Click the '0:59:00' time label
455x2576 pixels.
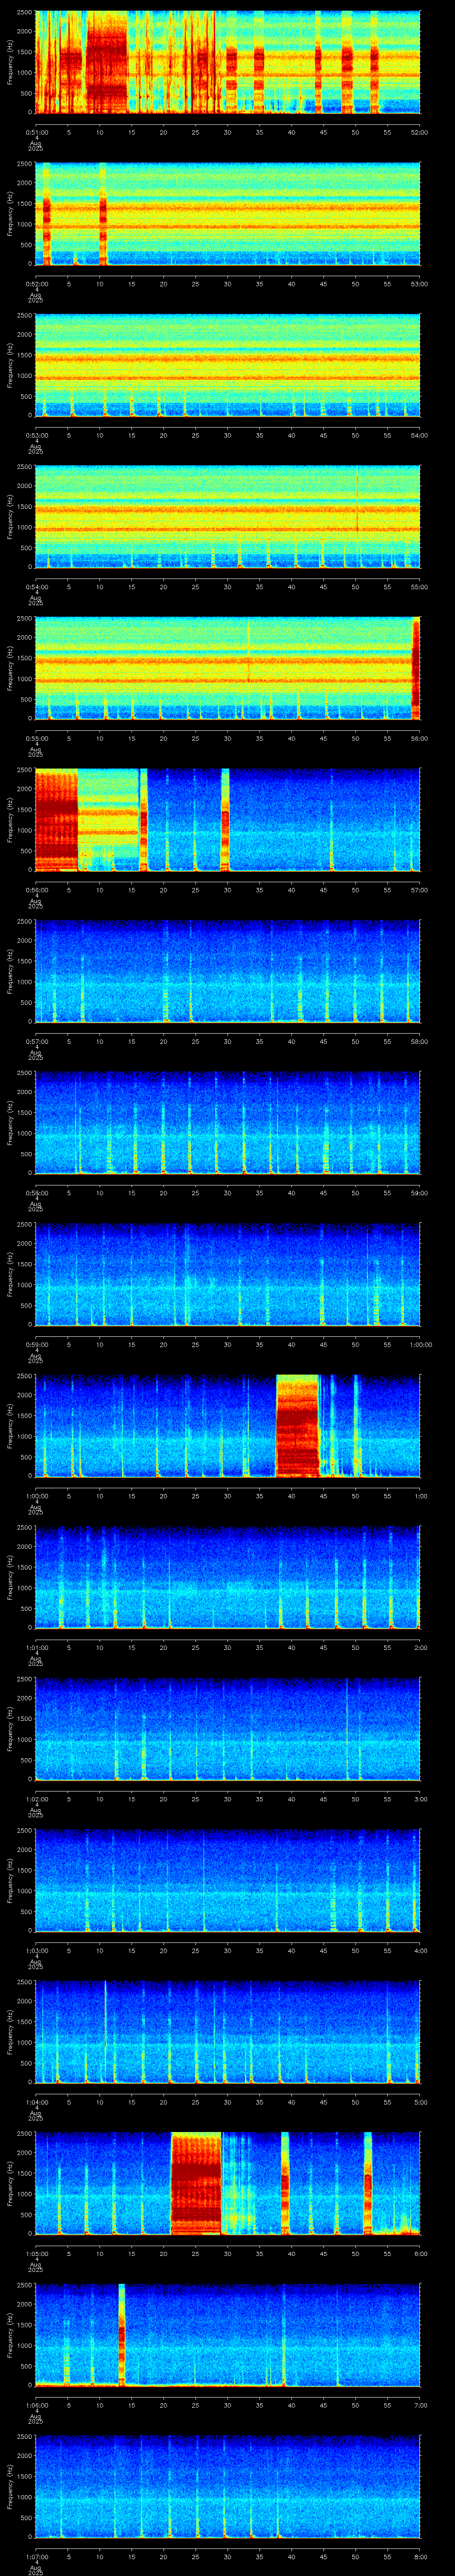(36, 1345)
